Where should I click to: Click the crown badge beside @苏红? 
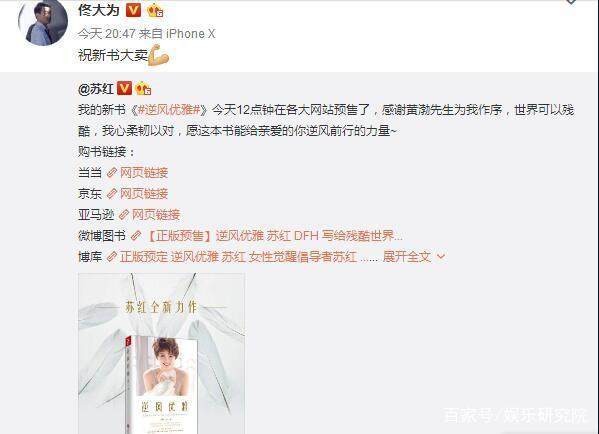[143, 89]
